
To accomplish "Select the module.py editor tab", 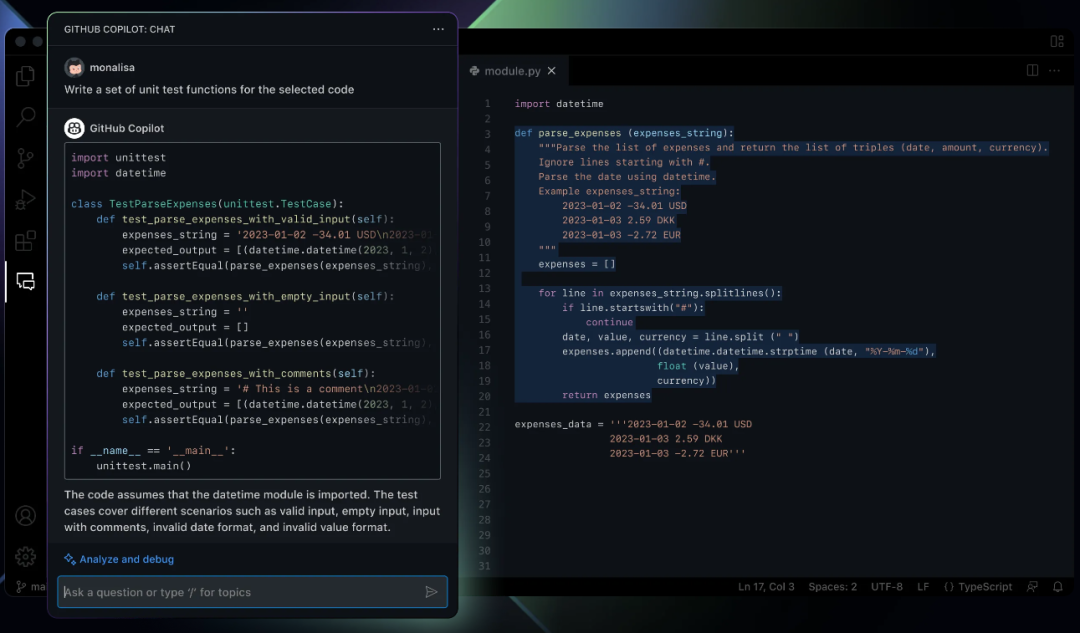I will click(512, 71).
